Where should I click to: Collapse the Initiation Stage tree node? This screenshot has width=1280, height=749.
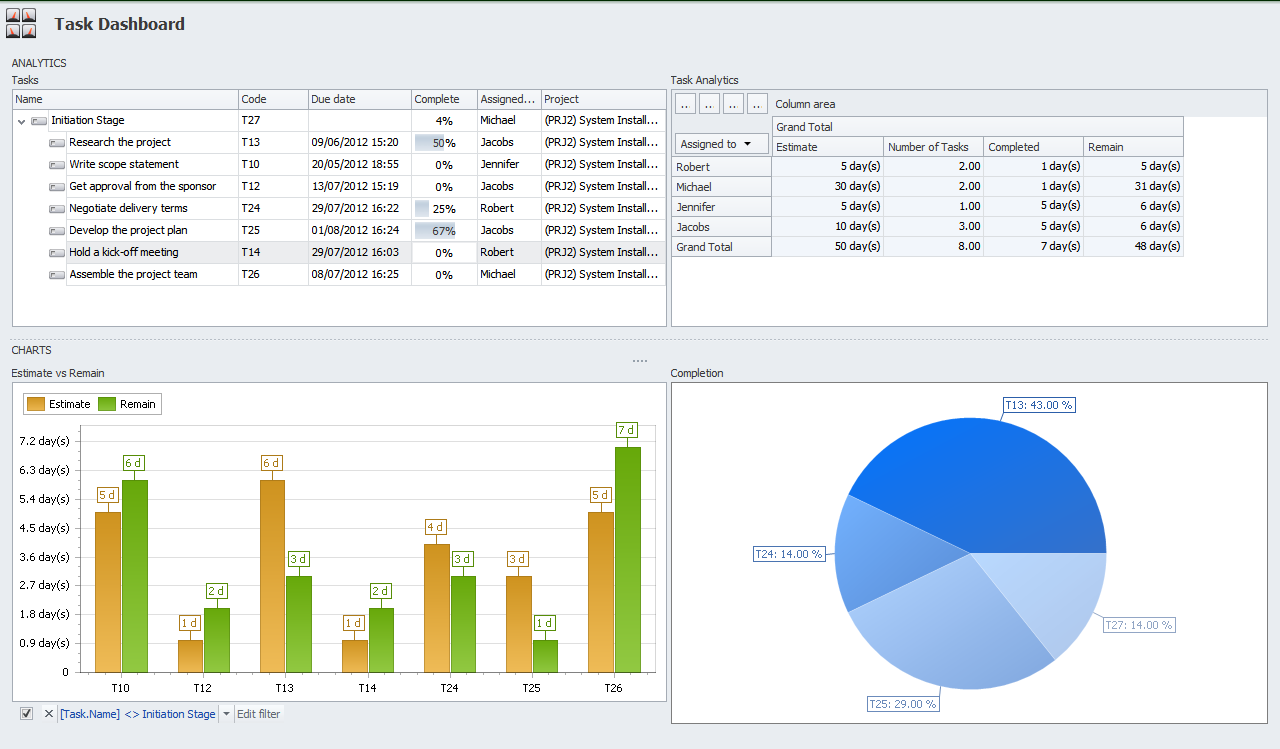click(x=22, y=121)
